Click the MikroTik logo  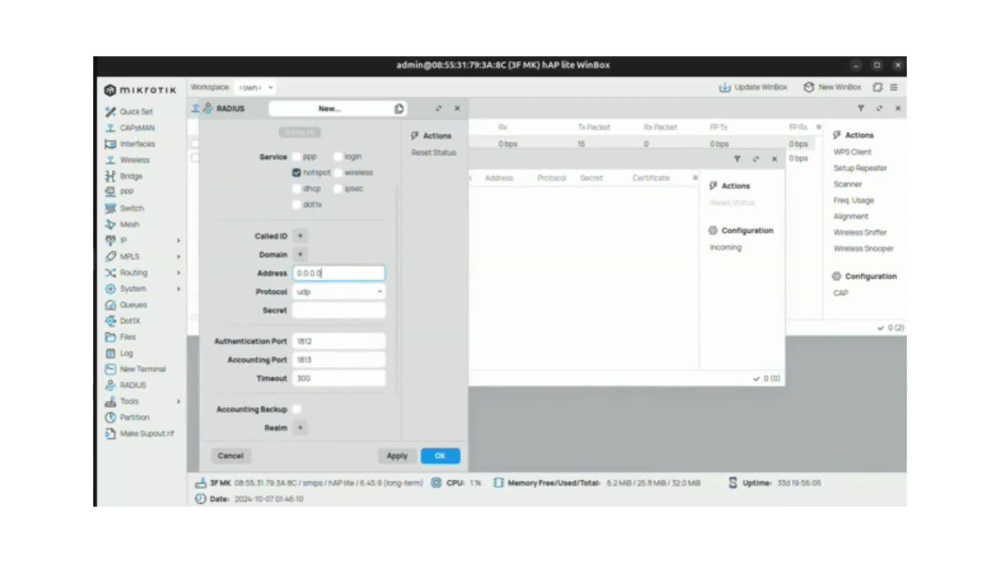[140, 90]
